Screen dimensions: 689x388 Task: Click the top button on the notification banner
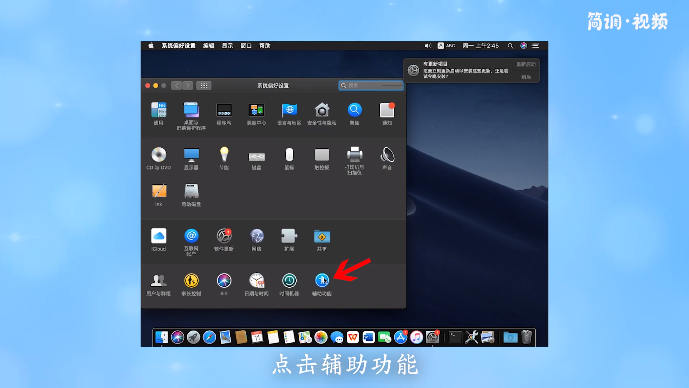(526, 64)
